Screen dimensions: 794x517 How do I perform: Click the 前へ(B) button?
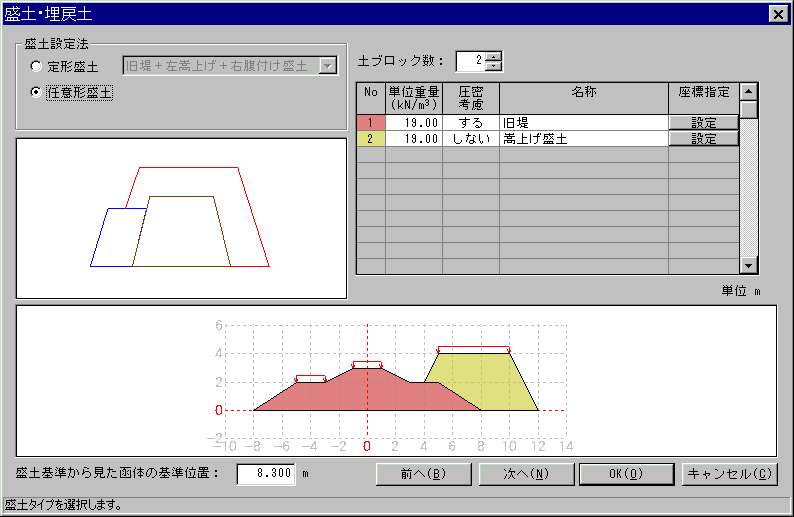tap(423, 474)
